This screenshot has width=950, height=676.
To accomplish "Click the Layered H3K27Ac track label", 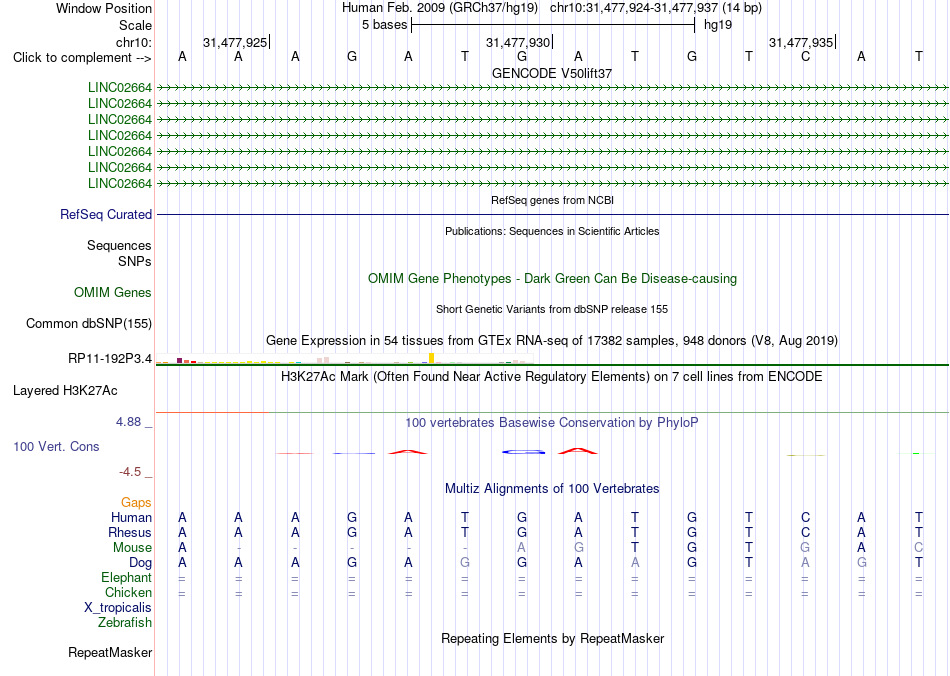I will 65,391.
